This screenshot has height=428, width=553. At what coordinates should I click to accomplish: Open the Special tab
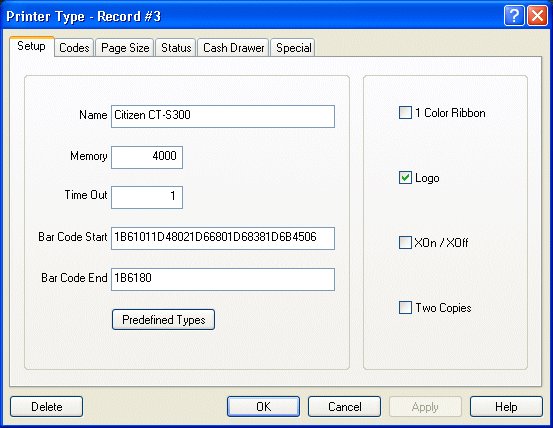click(293, 48)
